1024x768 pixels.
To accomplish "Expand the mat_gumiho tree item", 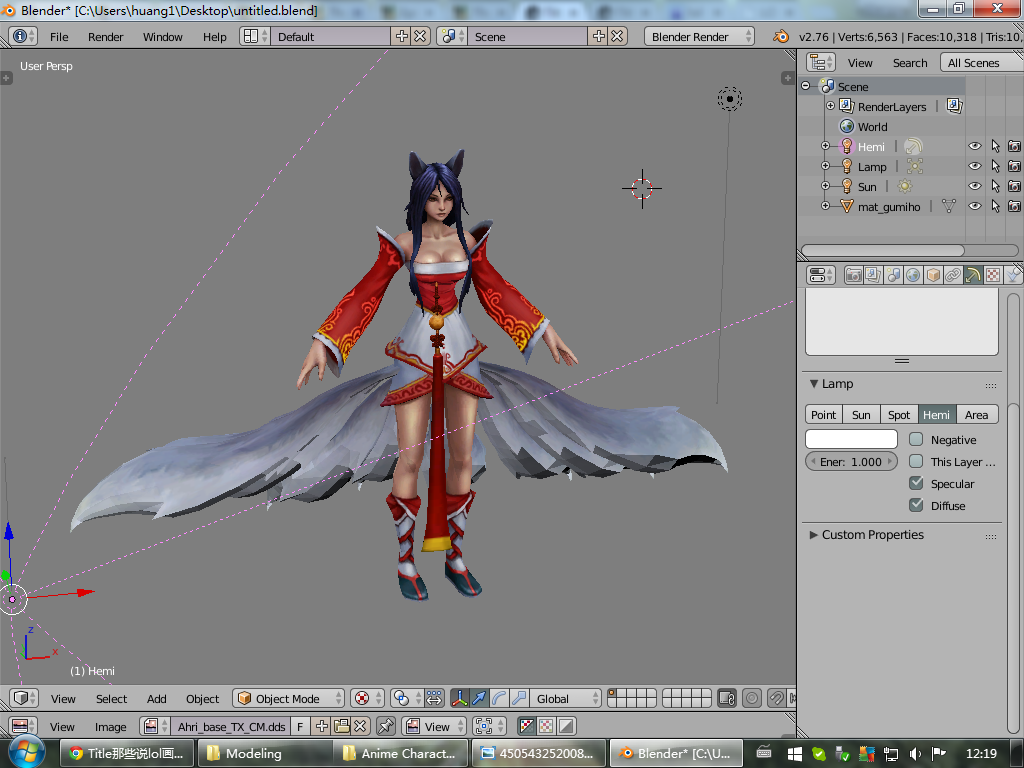I will click(825, 206).
